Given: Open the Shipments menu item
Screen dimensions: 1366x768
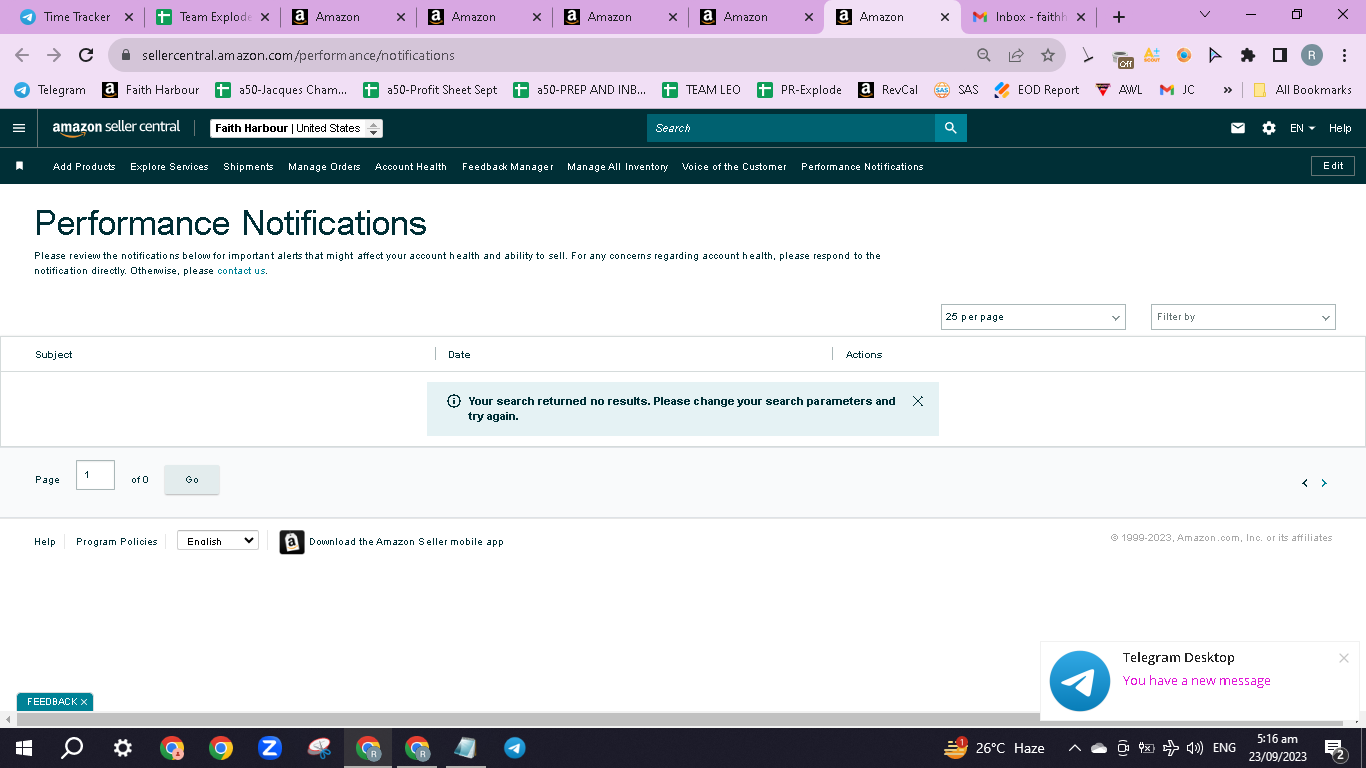Looking at the screenshot, I should [248, 167].
